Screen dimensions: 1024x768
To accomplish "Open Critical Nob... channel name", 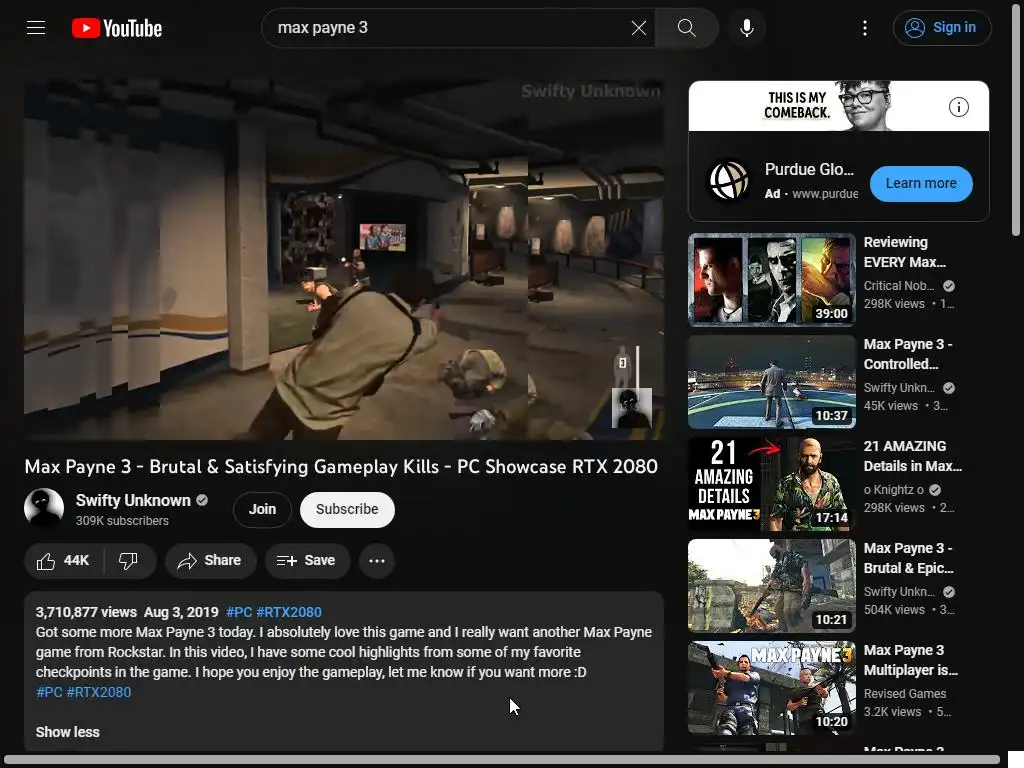I will pyautogui.click(x=899, y=286).
